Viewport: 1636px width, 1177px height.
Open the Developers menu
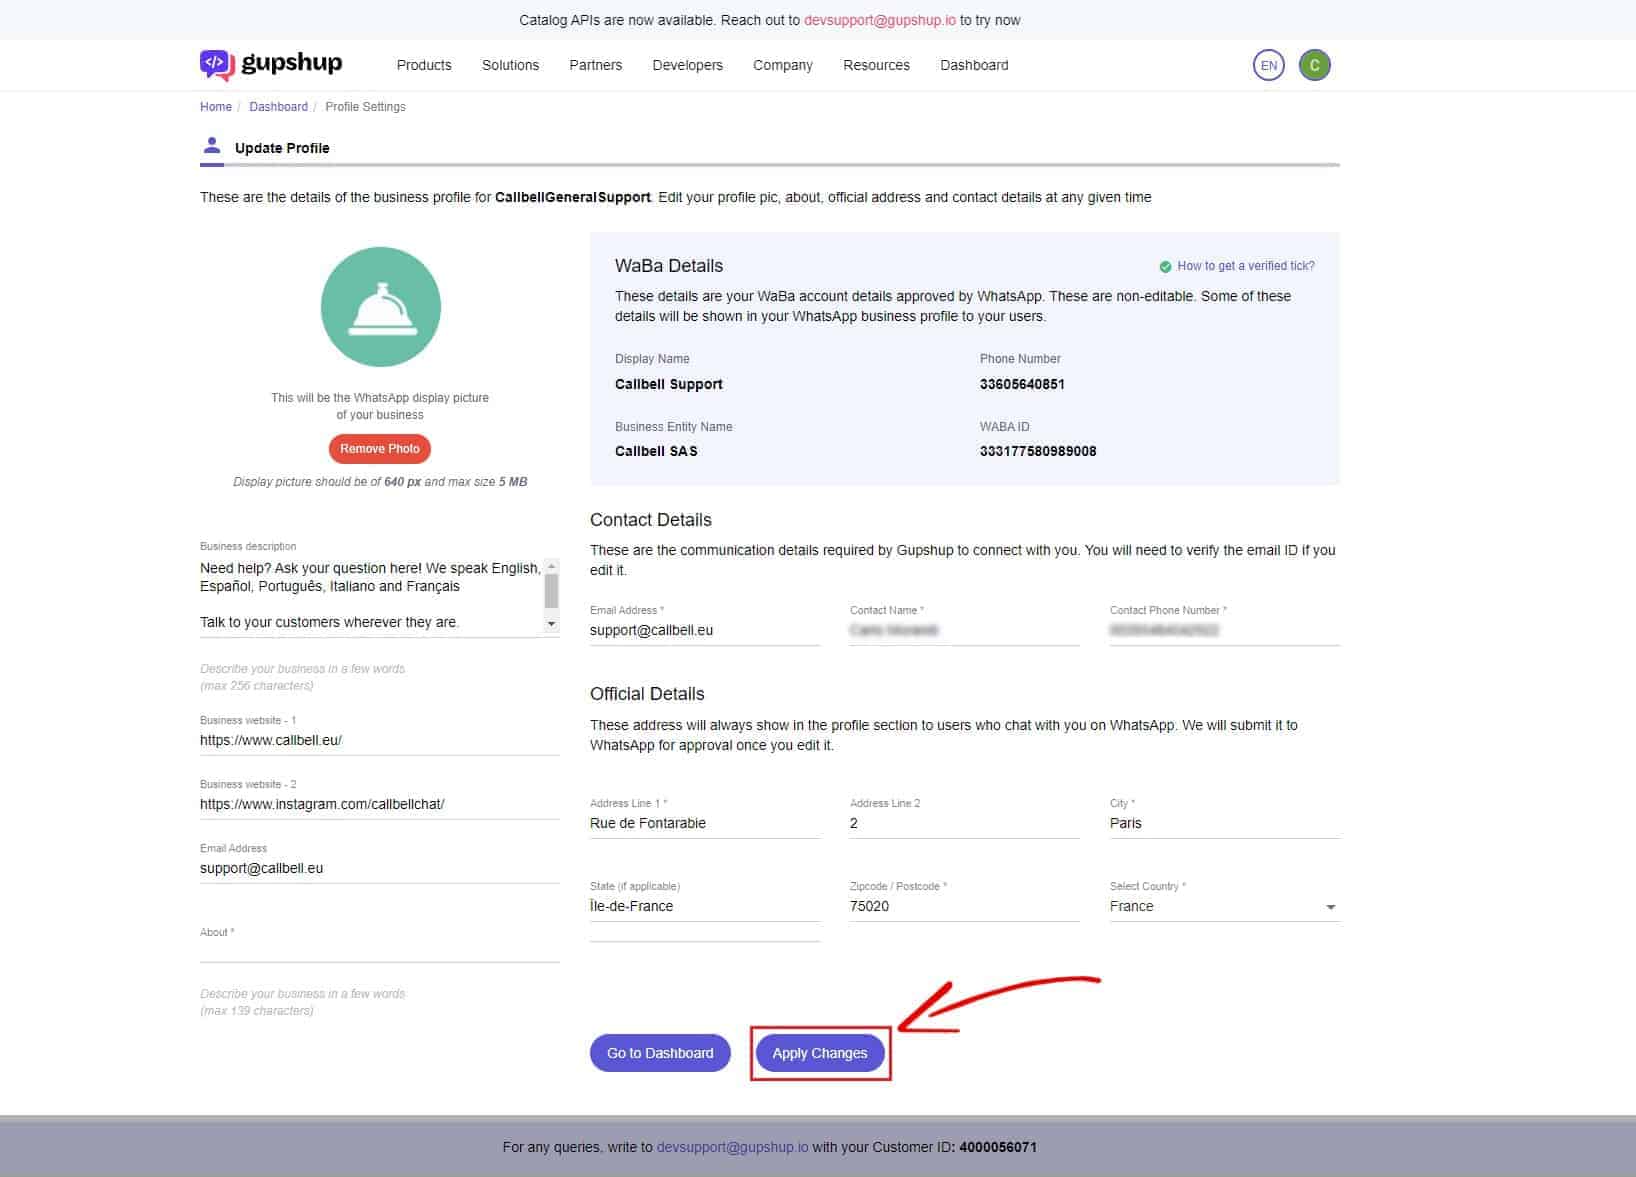(687, 65)
